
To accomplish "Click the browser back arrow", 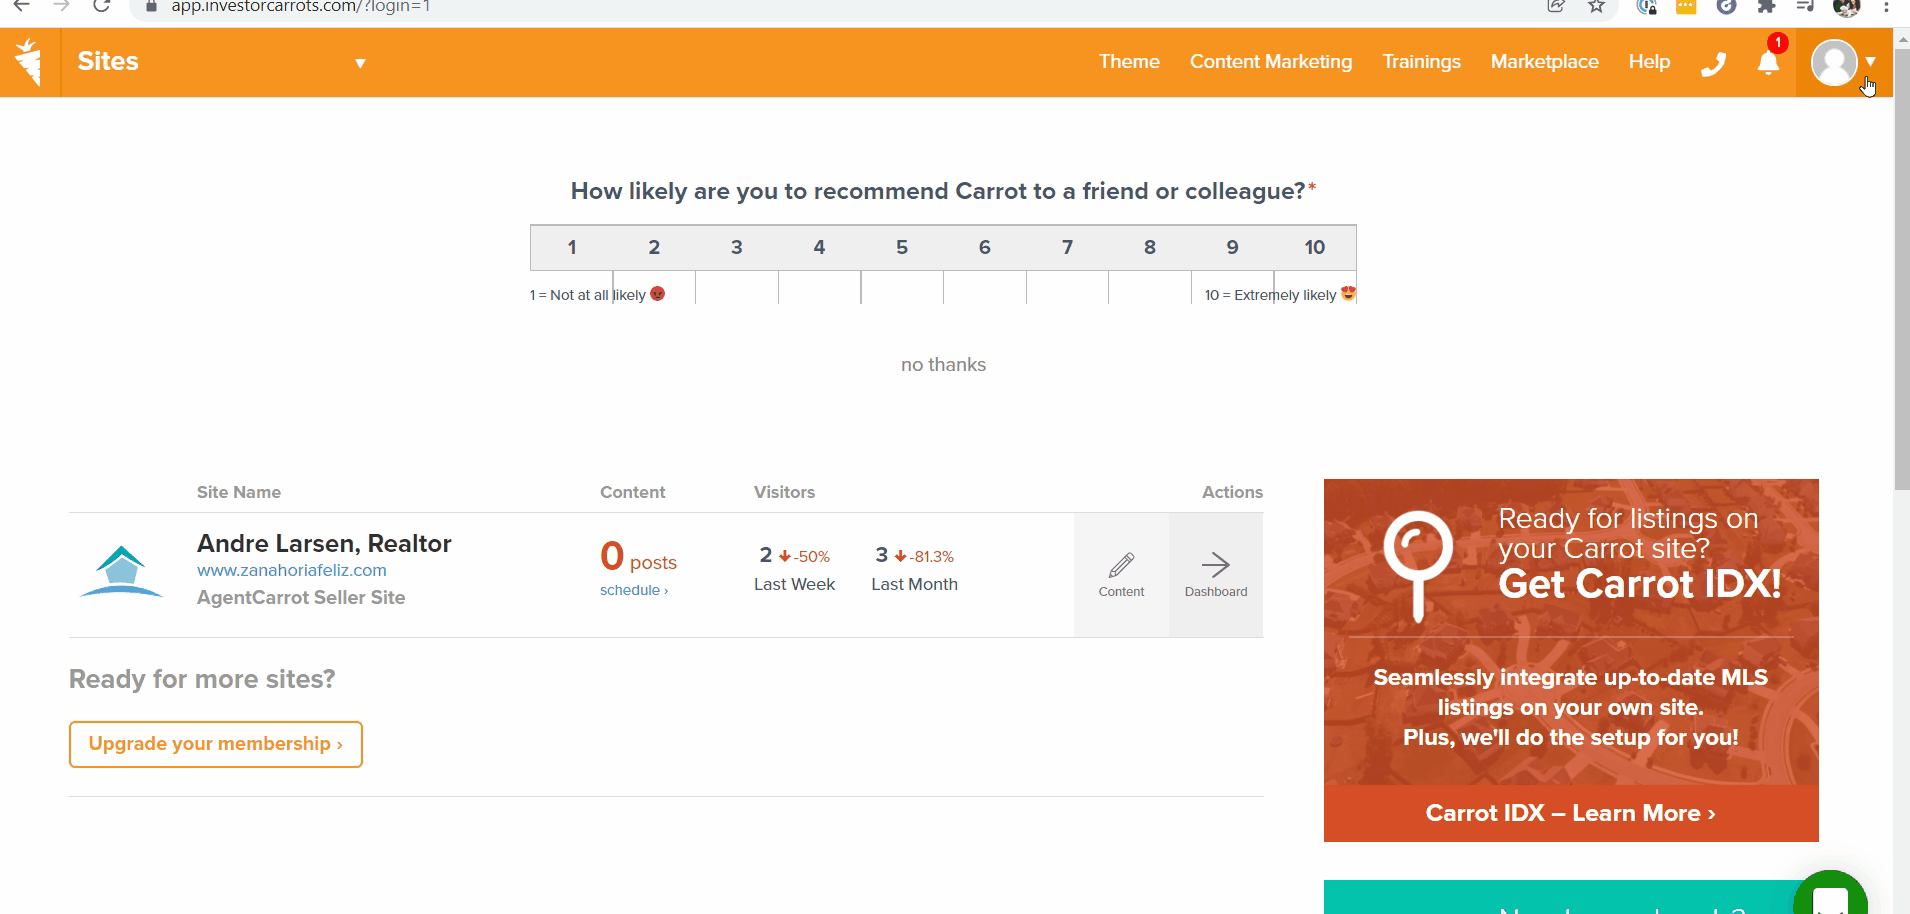I will tap(21, 6).
